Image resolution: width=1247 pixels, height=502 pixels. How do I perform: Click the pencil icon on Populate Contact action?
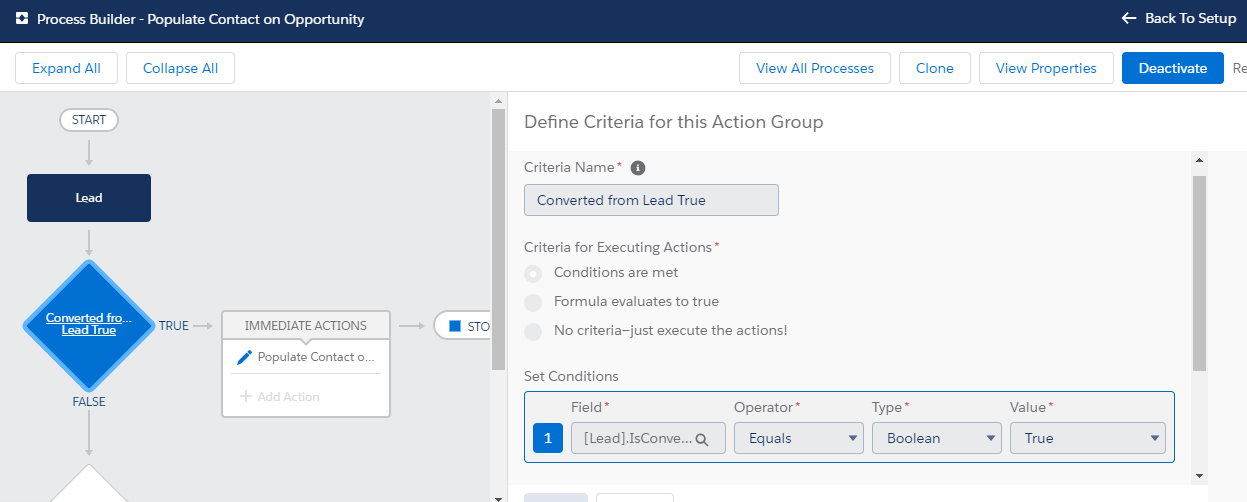(244, 357)
